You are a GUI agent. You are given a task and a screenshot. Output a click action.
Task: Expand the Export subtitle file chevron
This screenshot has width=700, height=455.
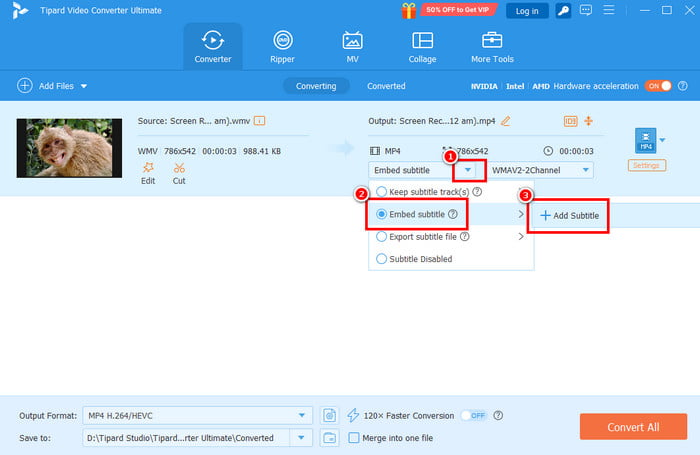click(521, 237)
